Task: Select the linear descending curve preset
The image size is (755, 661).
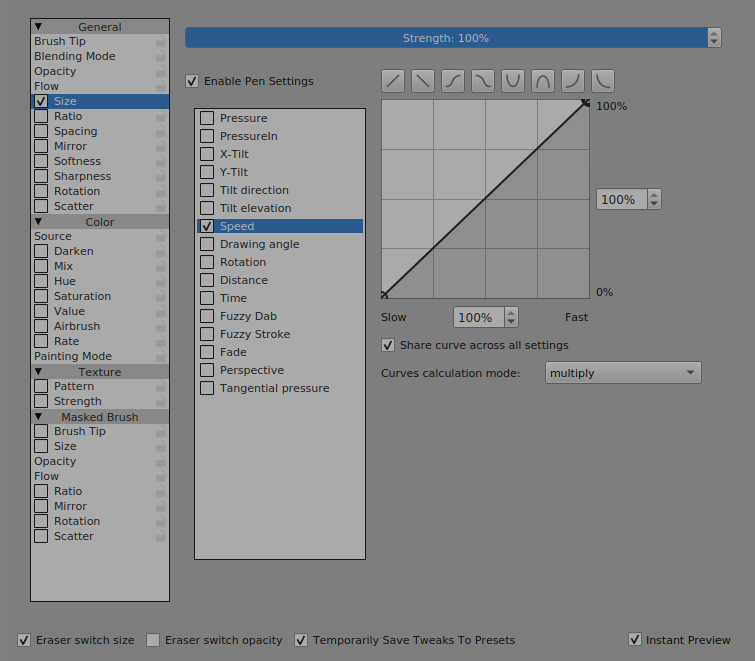Action: 424,81
